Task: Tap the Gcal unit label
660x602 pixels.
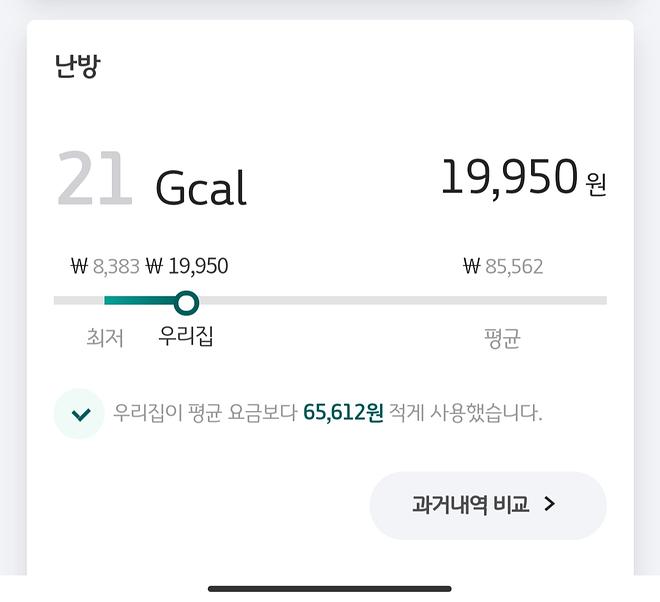Action: click(x=200, y=187)
